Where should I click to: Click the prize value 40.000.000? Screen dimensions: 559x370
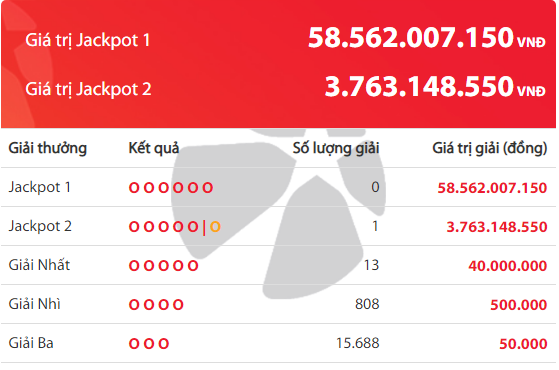coord(508,266)
